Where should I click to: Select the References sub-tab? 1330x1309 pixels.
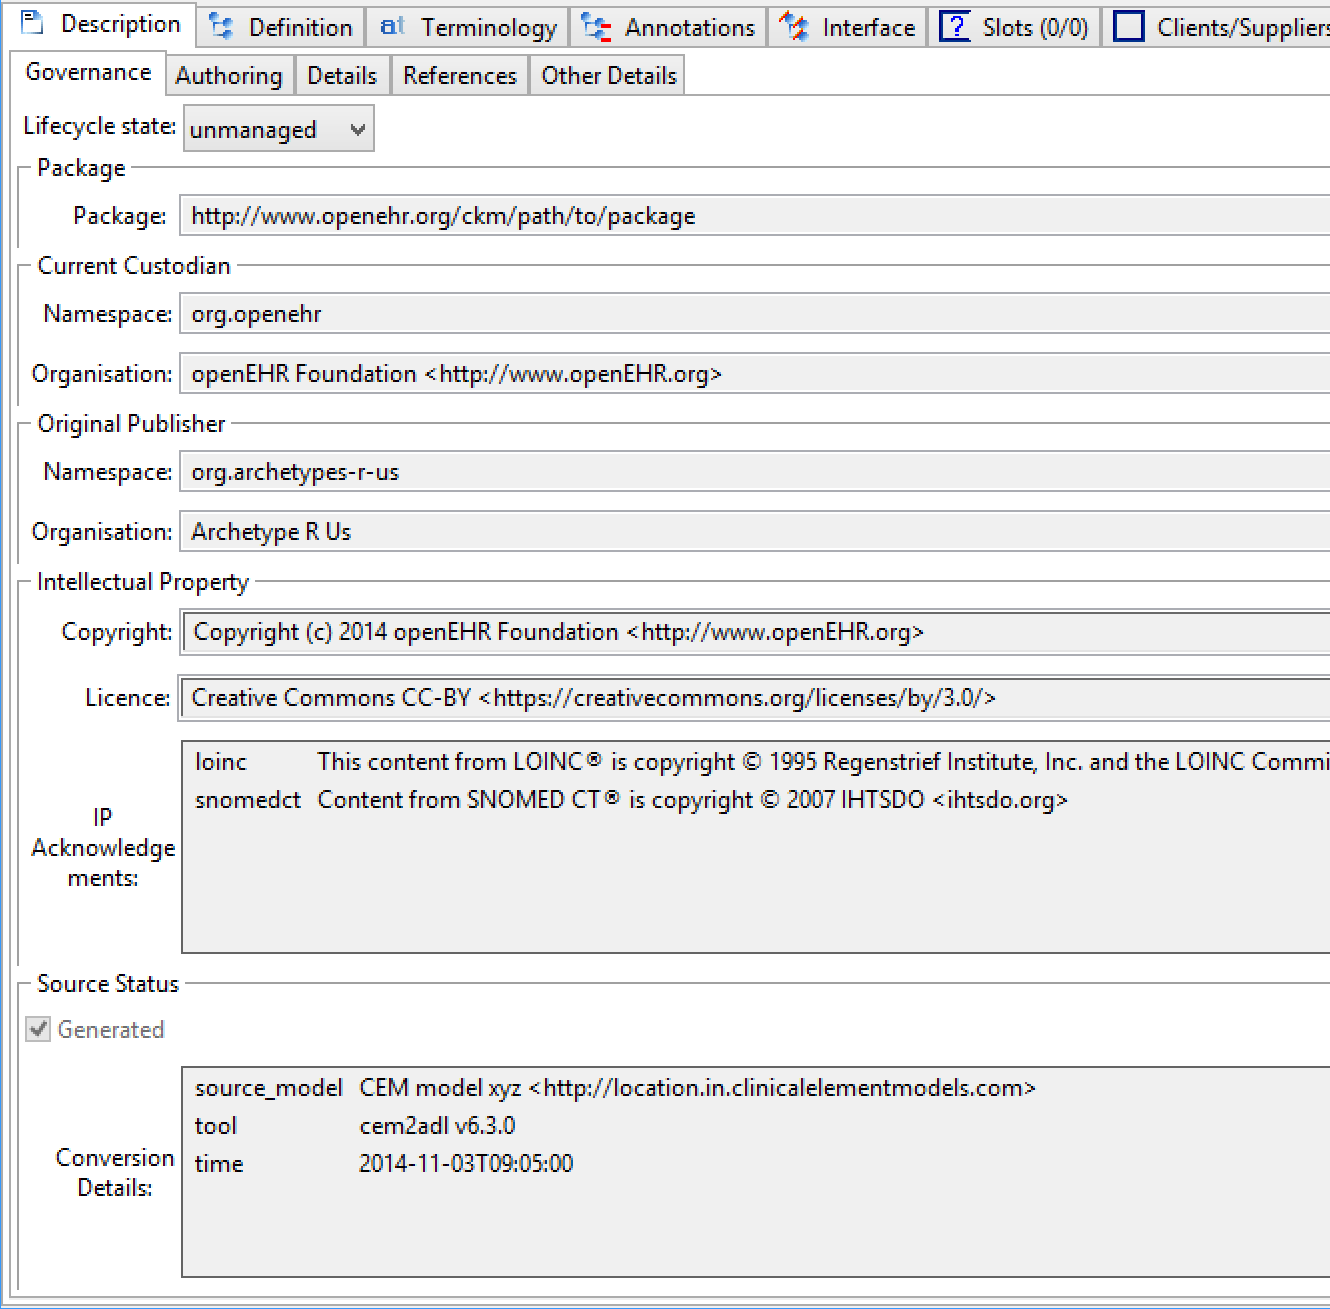click(x=460, y=75)
